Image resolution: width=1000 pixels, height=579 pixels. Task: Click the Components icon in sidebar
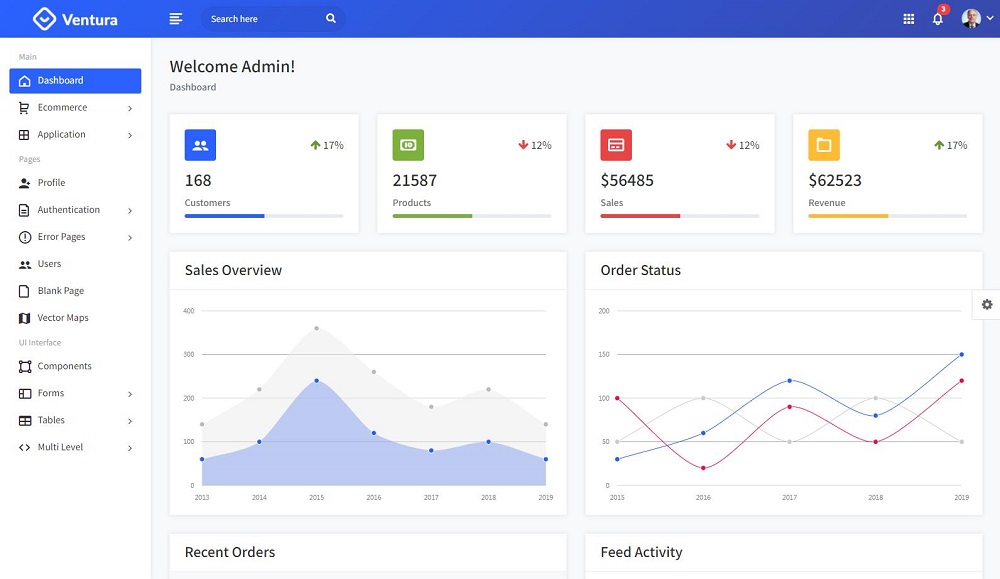[24, 367]
